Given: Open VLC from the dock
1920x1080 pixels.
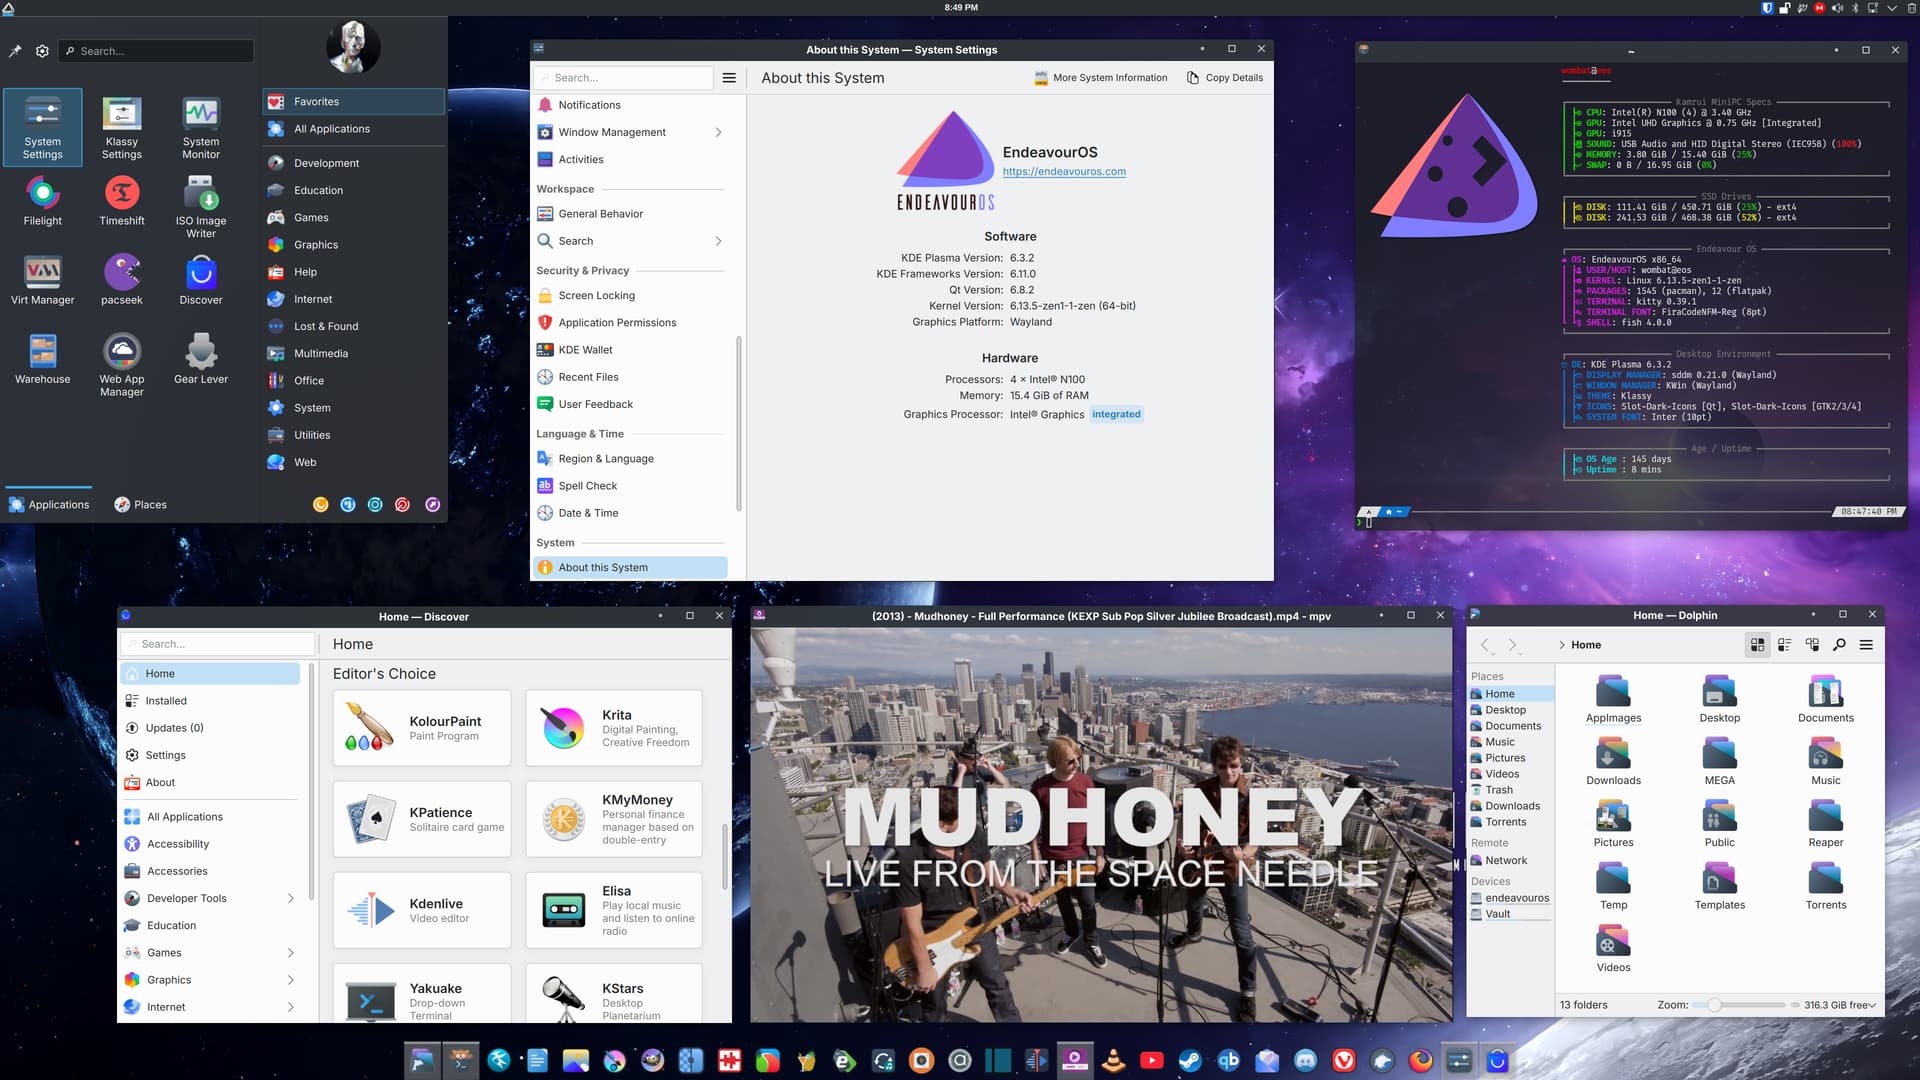Looking at the screenshot, I should [x=1113, y=1061].
